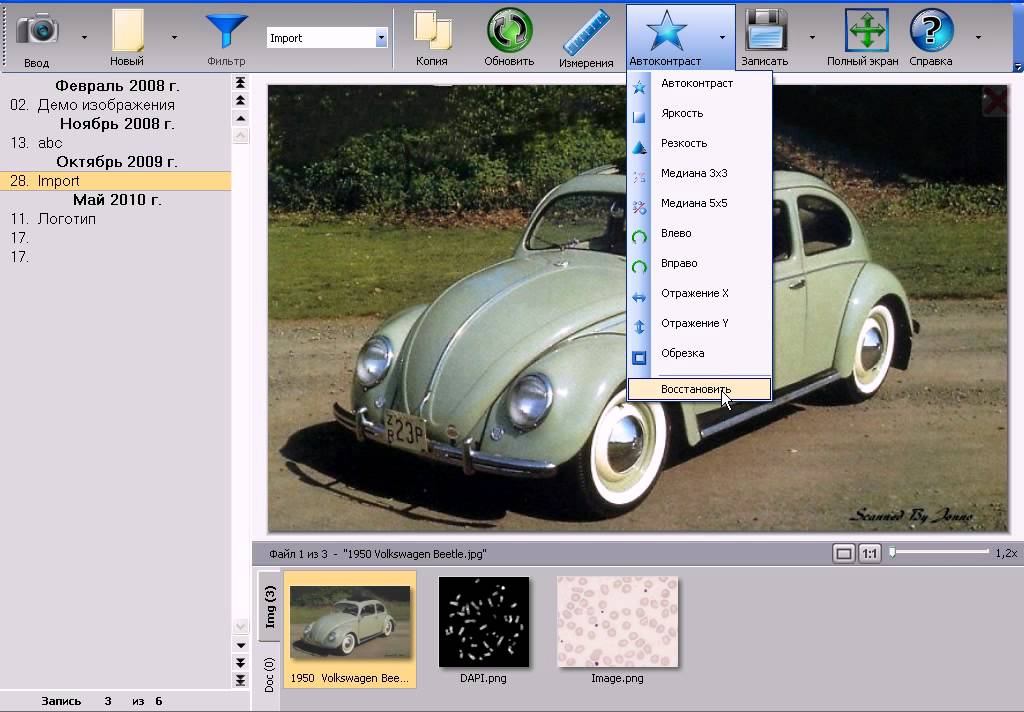This screenshot has height=712, width=1024.
Task: Select the 1950 Volkswagen Beetle thumbnail
Action: point(350,629)
